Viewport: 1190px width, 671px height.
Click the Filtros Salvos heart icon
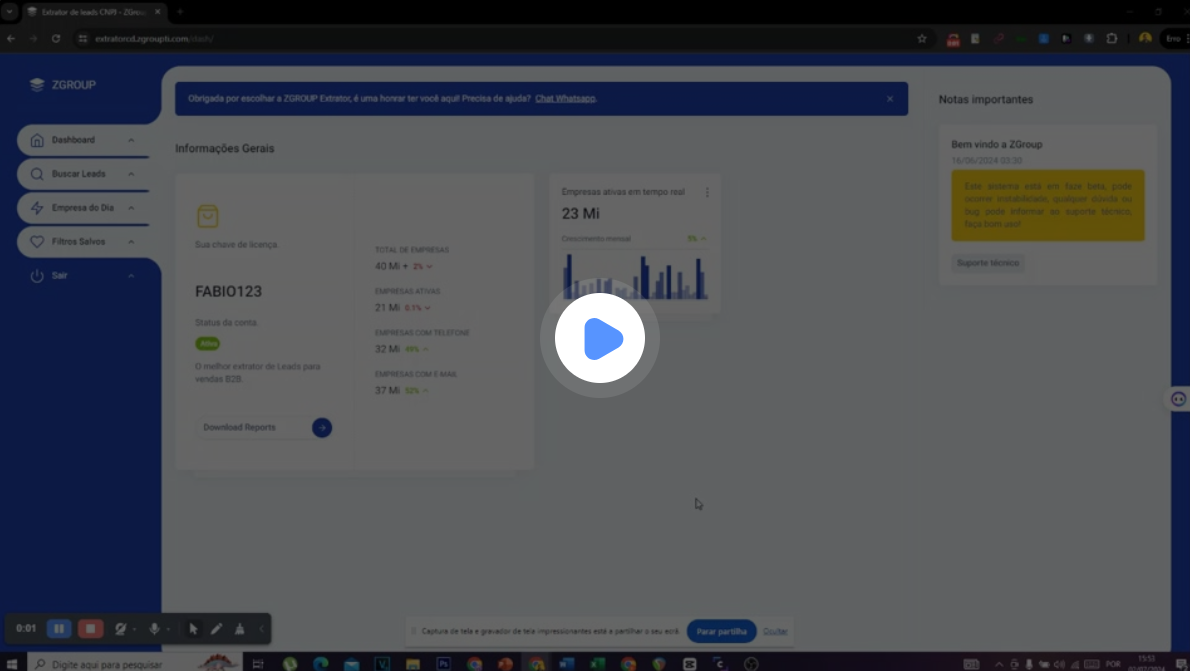36,241
